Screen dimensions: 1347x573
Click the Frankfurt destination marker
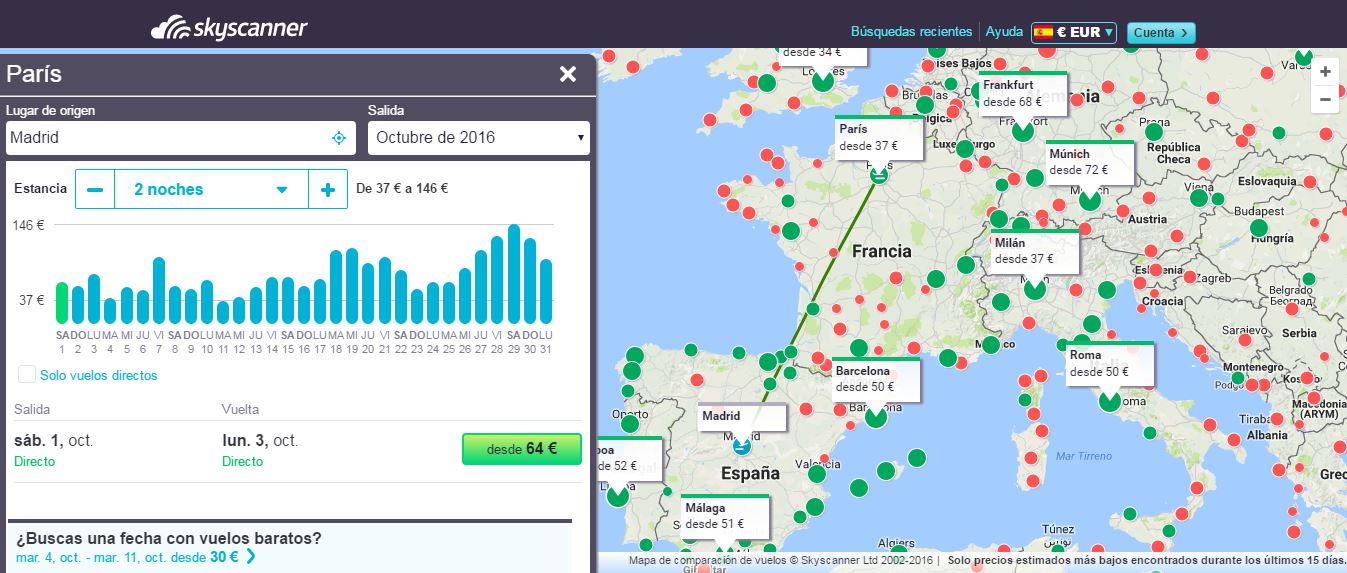click(1022, 130)
